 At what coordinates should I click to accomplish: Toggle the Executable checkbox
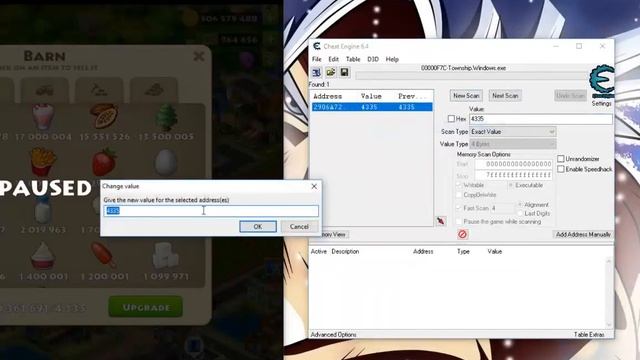pyautogui.click(x=511, y=185)
